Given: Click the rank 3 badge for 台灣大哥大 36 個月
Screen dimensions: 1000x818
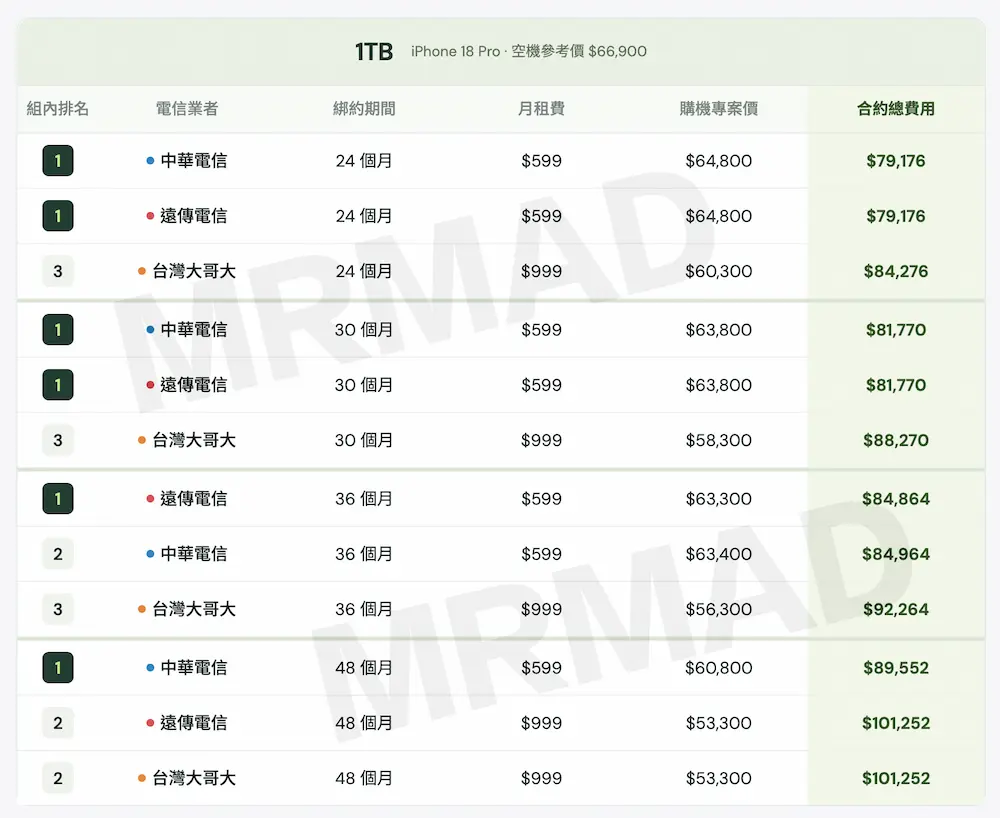Looking at the screenshot, I should click(58, 609).
